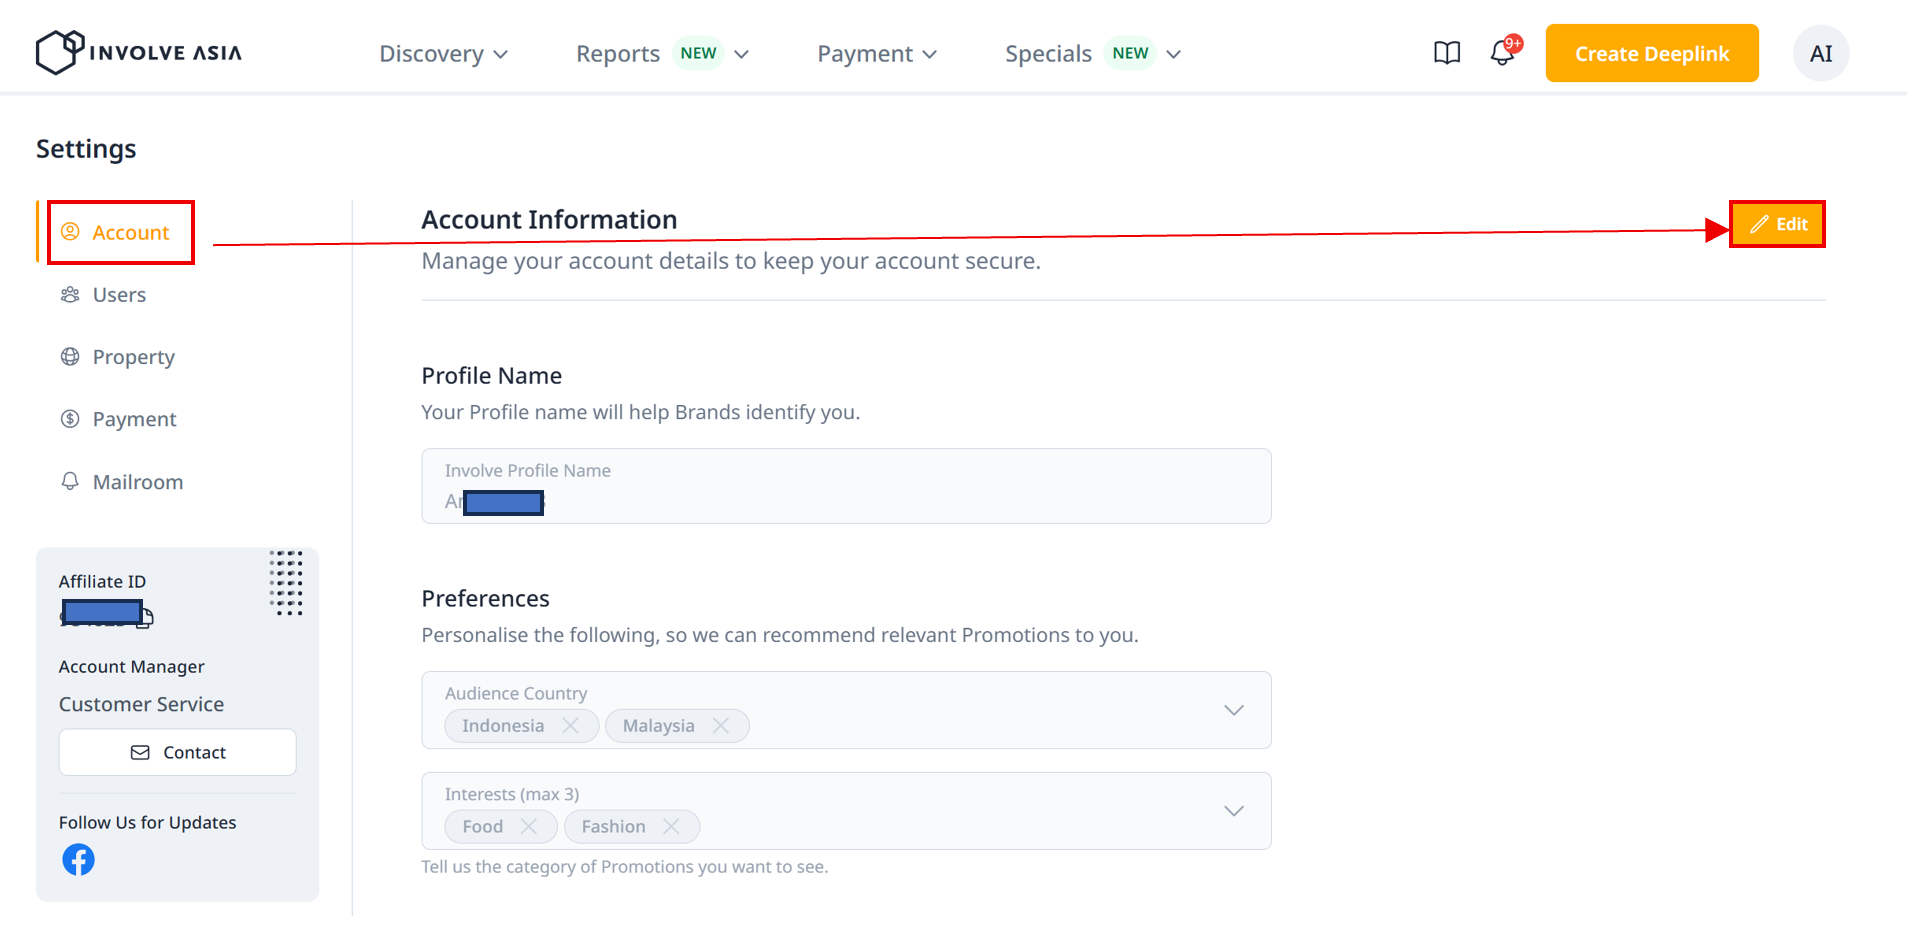Click the Involve Asia logo

139,53
